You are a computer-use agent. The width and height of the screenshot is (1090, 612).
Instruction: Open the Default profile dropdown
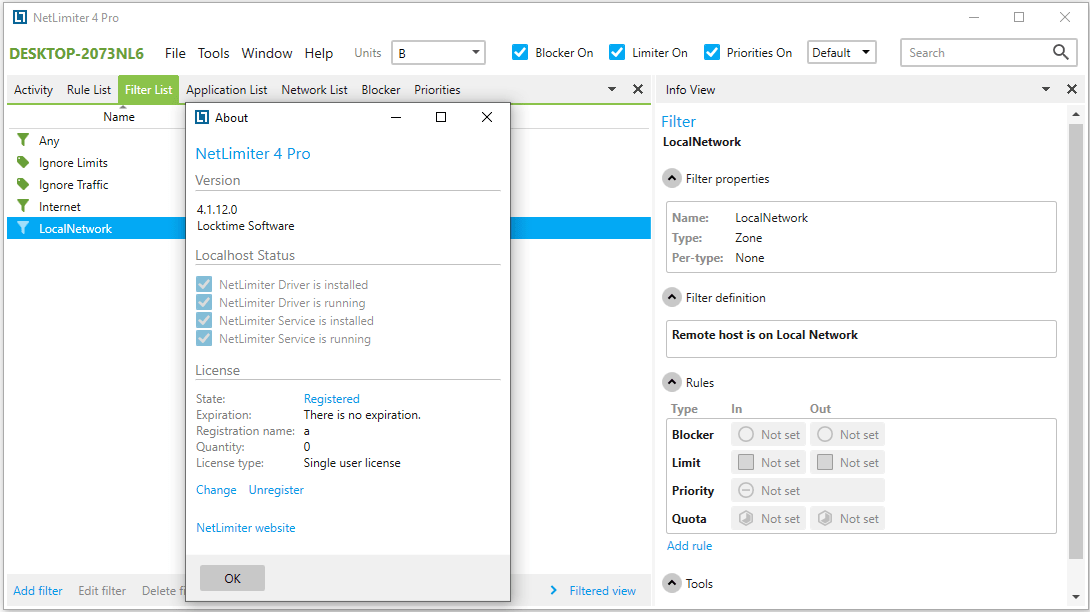pyautogui.click(x=841, y=52)
